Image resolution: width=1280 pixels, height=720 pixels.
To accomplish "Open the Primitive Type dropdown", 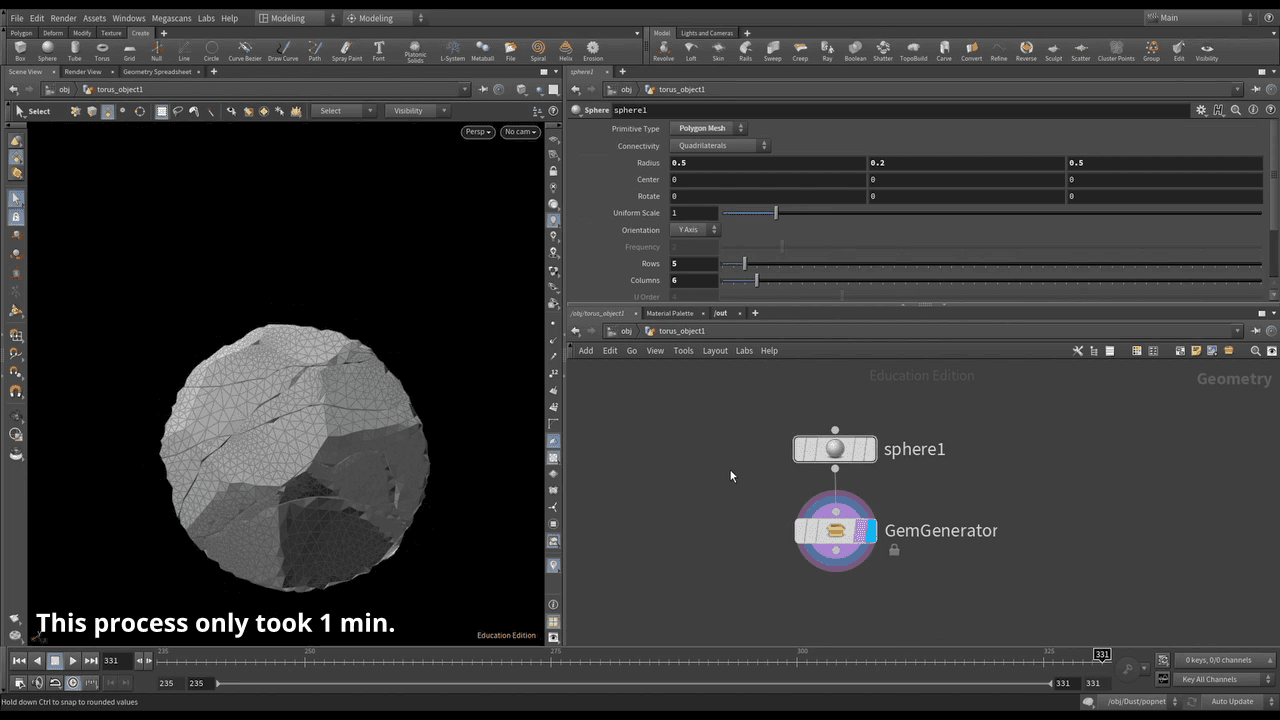I will pyautogui.click(x=708, y=129).
